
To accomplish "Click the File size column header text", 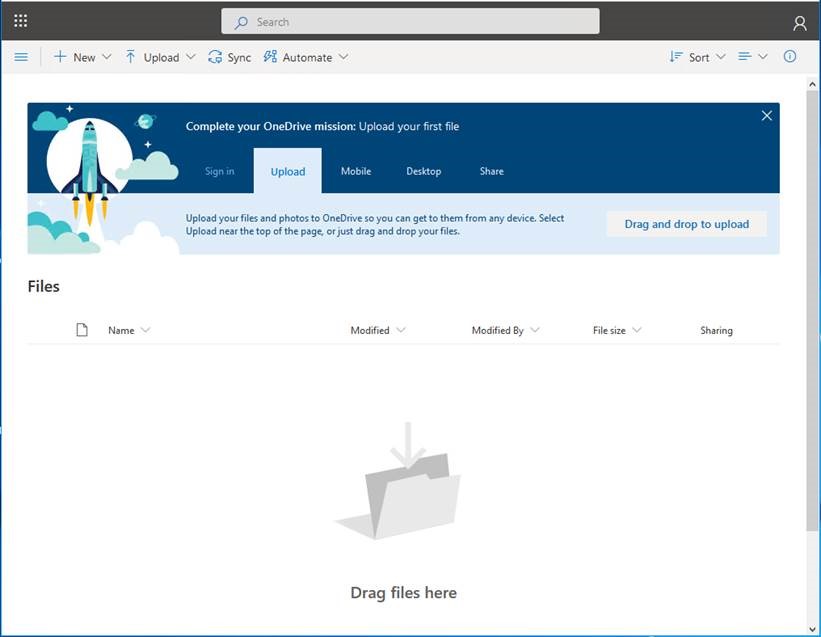I will click(x=609, y=330).
